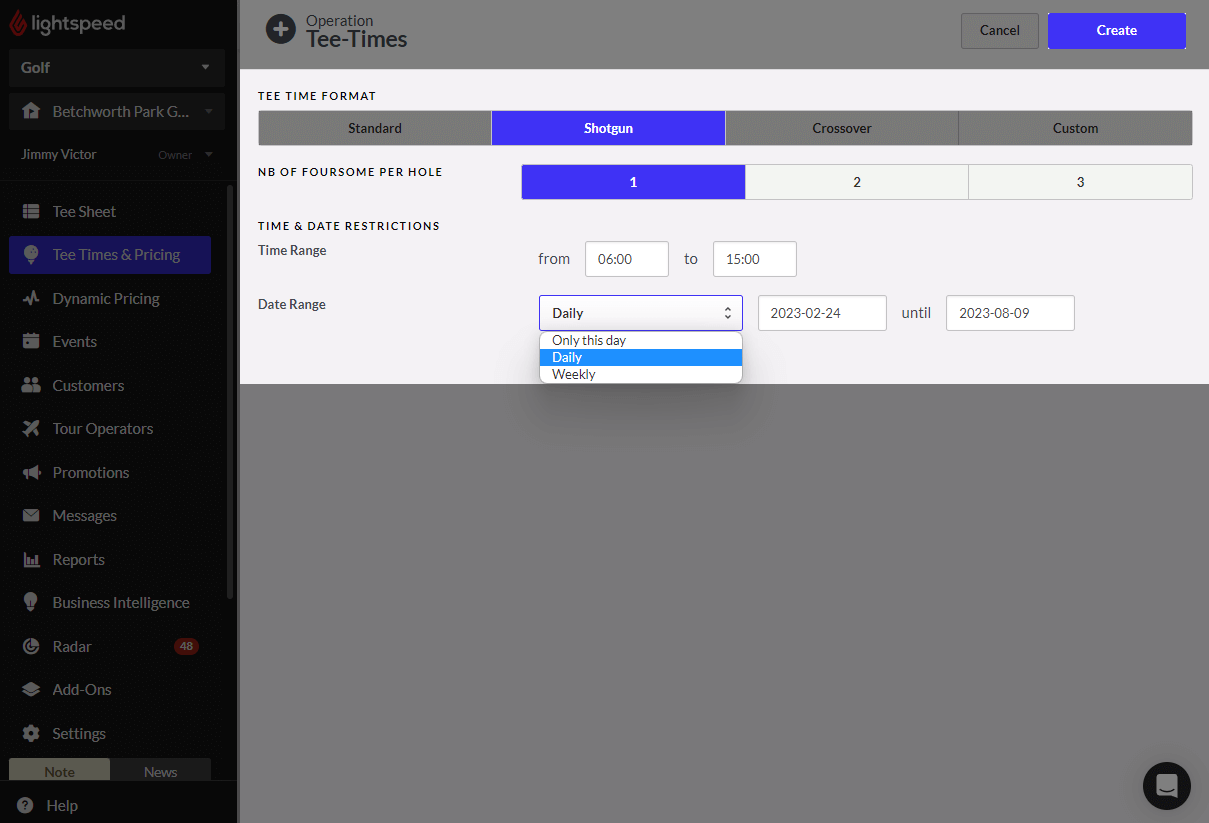Open the Note tab
The width and height of the screenshot is (1209, 823).
pos(58,771)
